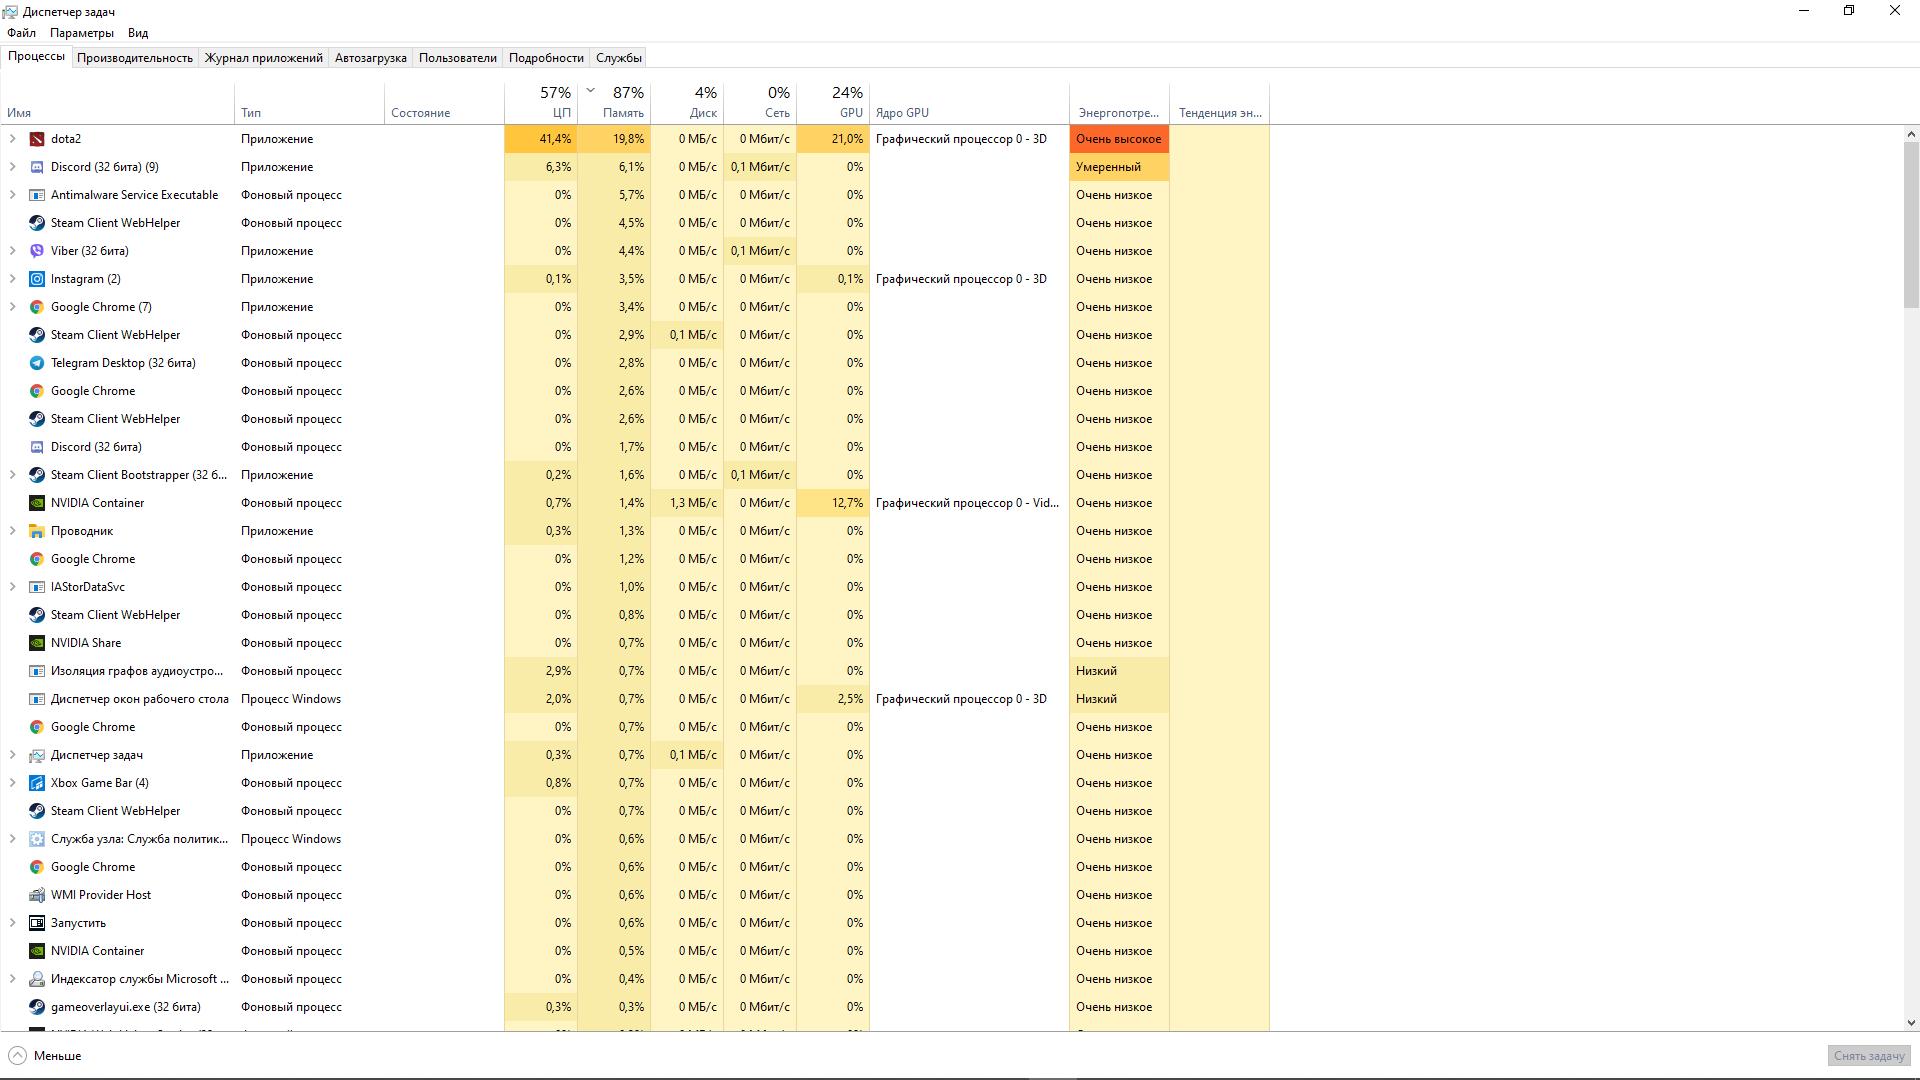Screen dimensions: 1920x1080
Task: Switch to the Журнал приложений tab
Action: [x=264, y=58]
